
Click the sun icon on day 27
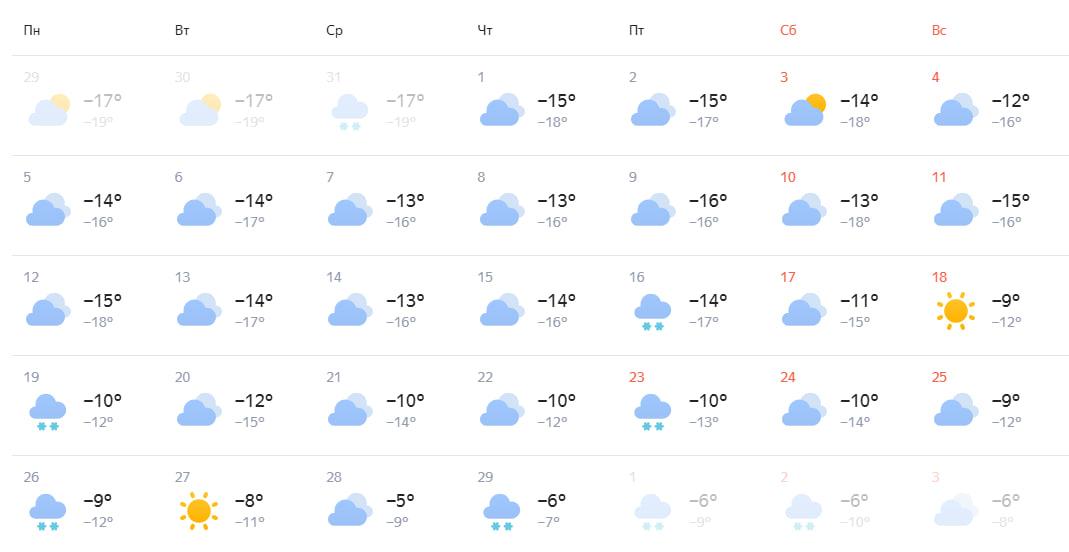(198, 510)
